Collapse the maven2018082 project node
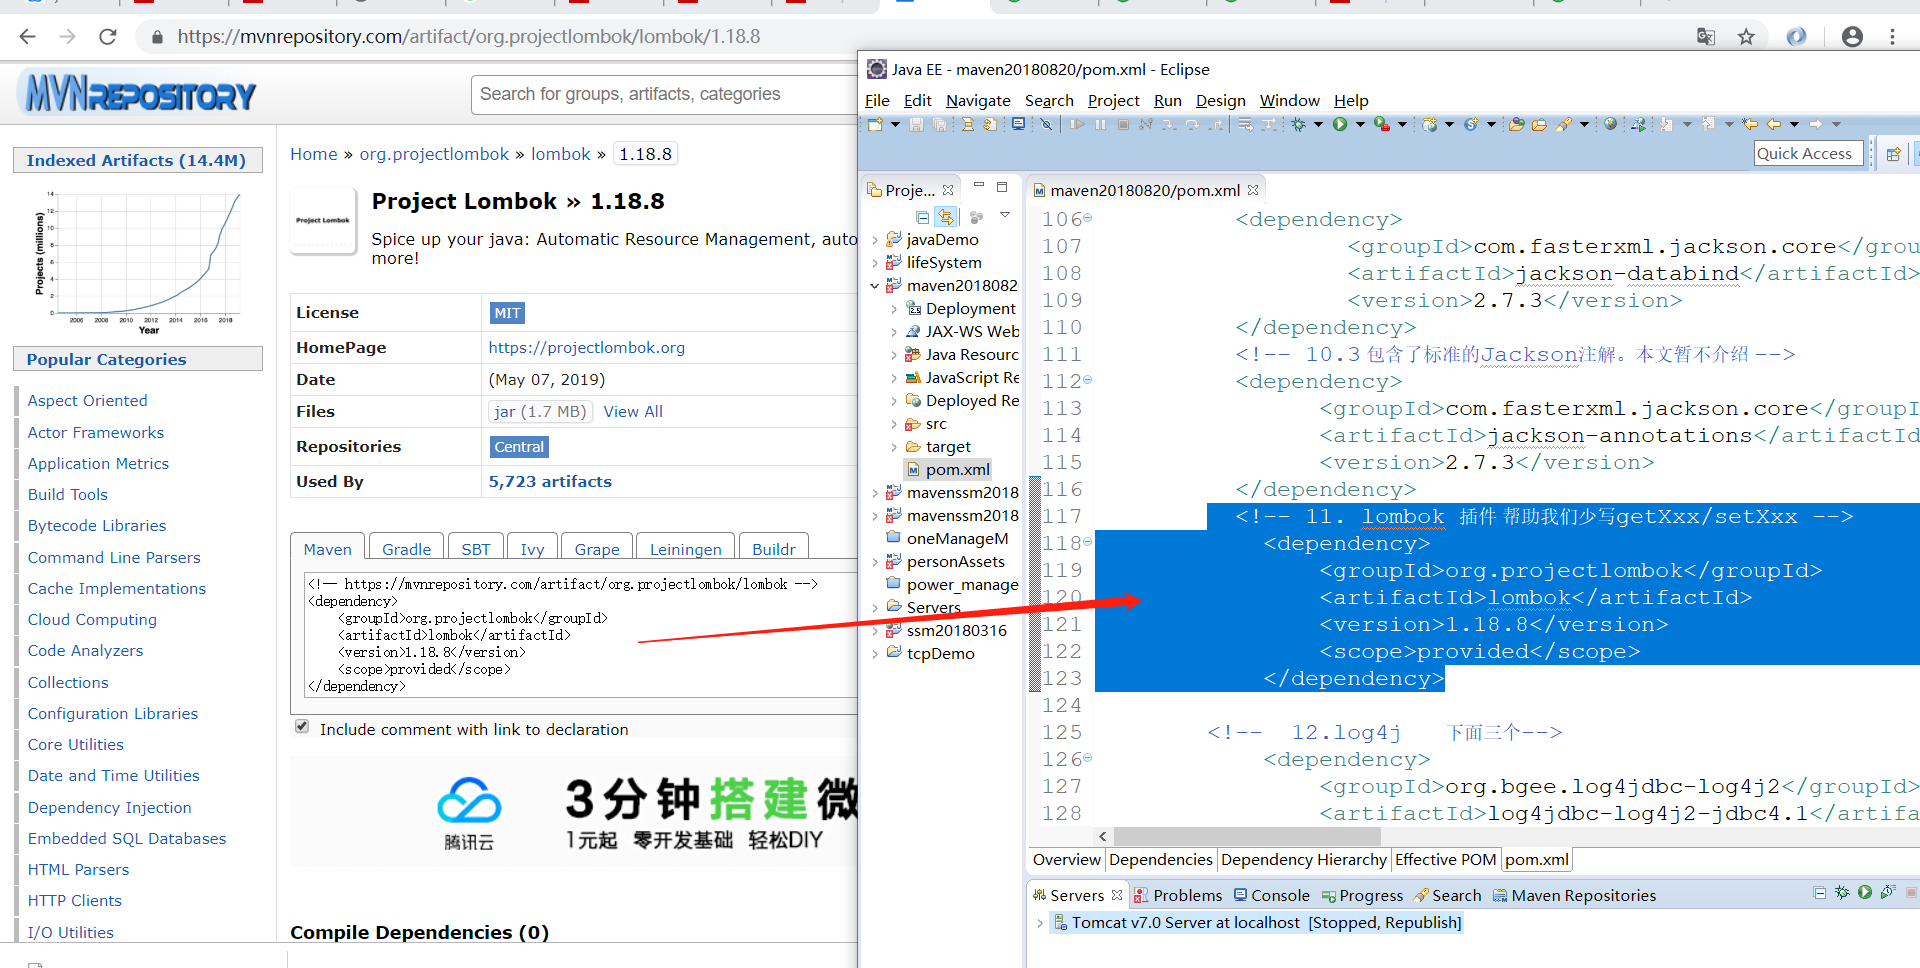 875,286
